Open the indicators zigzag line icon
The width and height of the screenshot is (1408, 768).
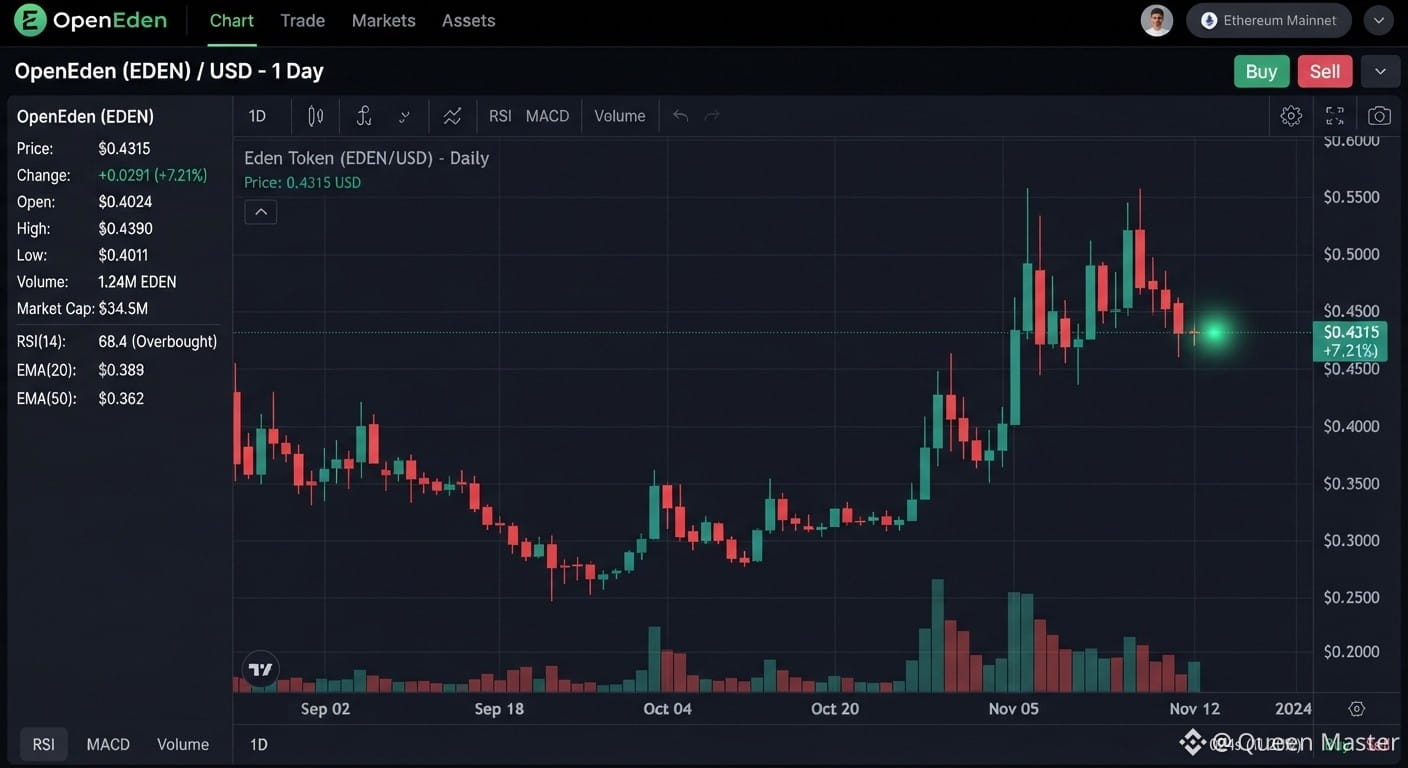coord(452,116)
